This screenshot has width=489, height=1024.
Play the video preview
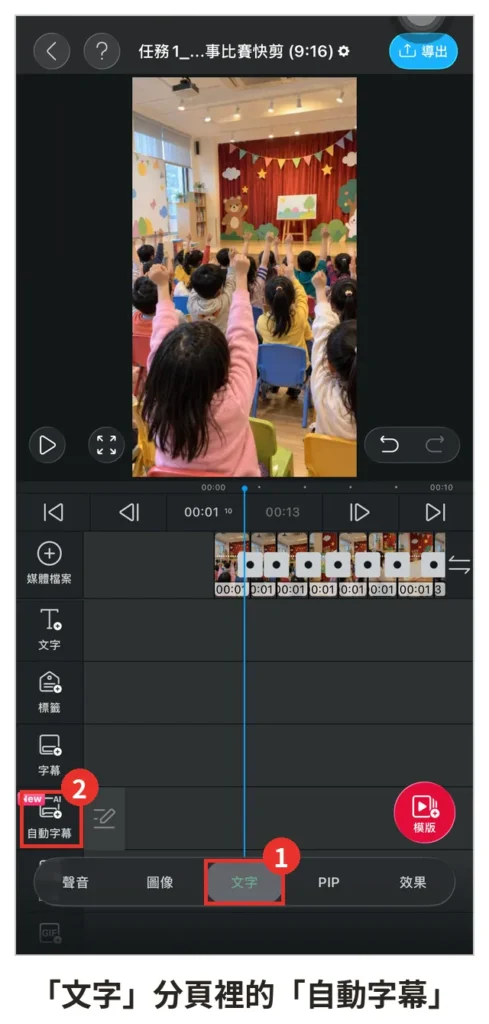tap(47, 445)
